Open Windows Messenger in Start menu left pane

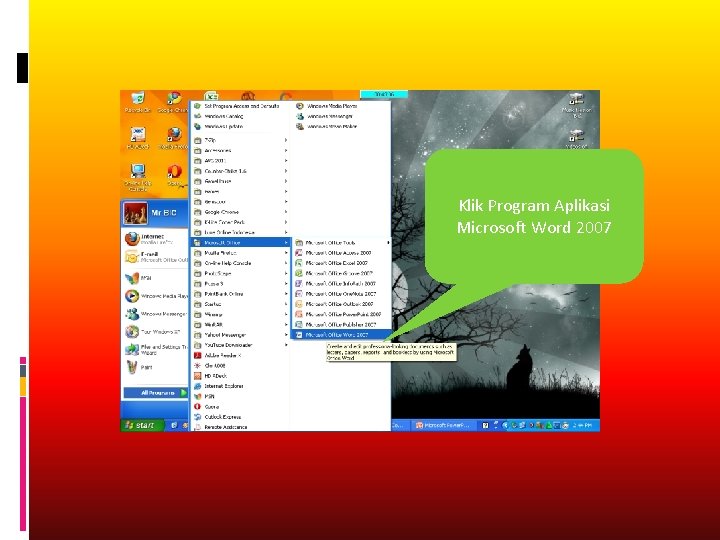click(156, 314)
